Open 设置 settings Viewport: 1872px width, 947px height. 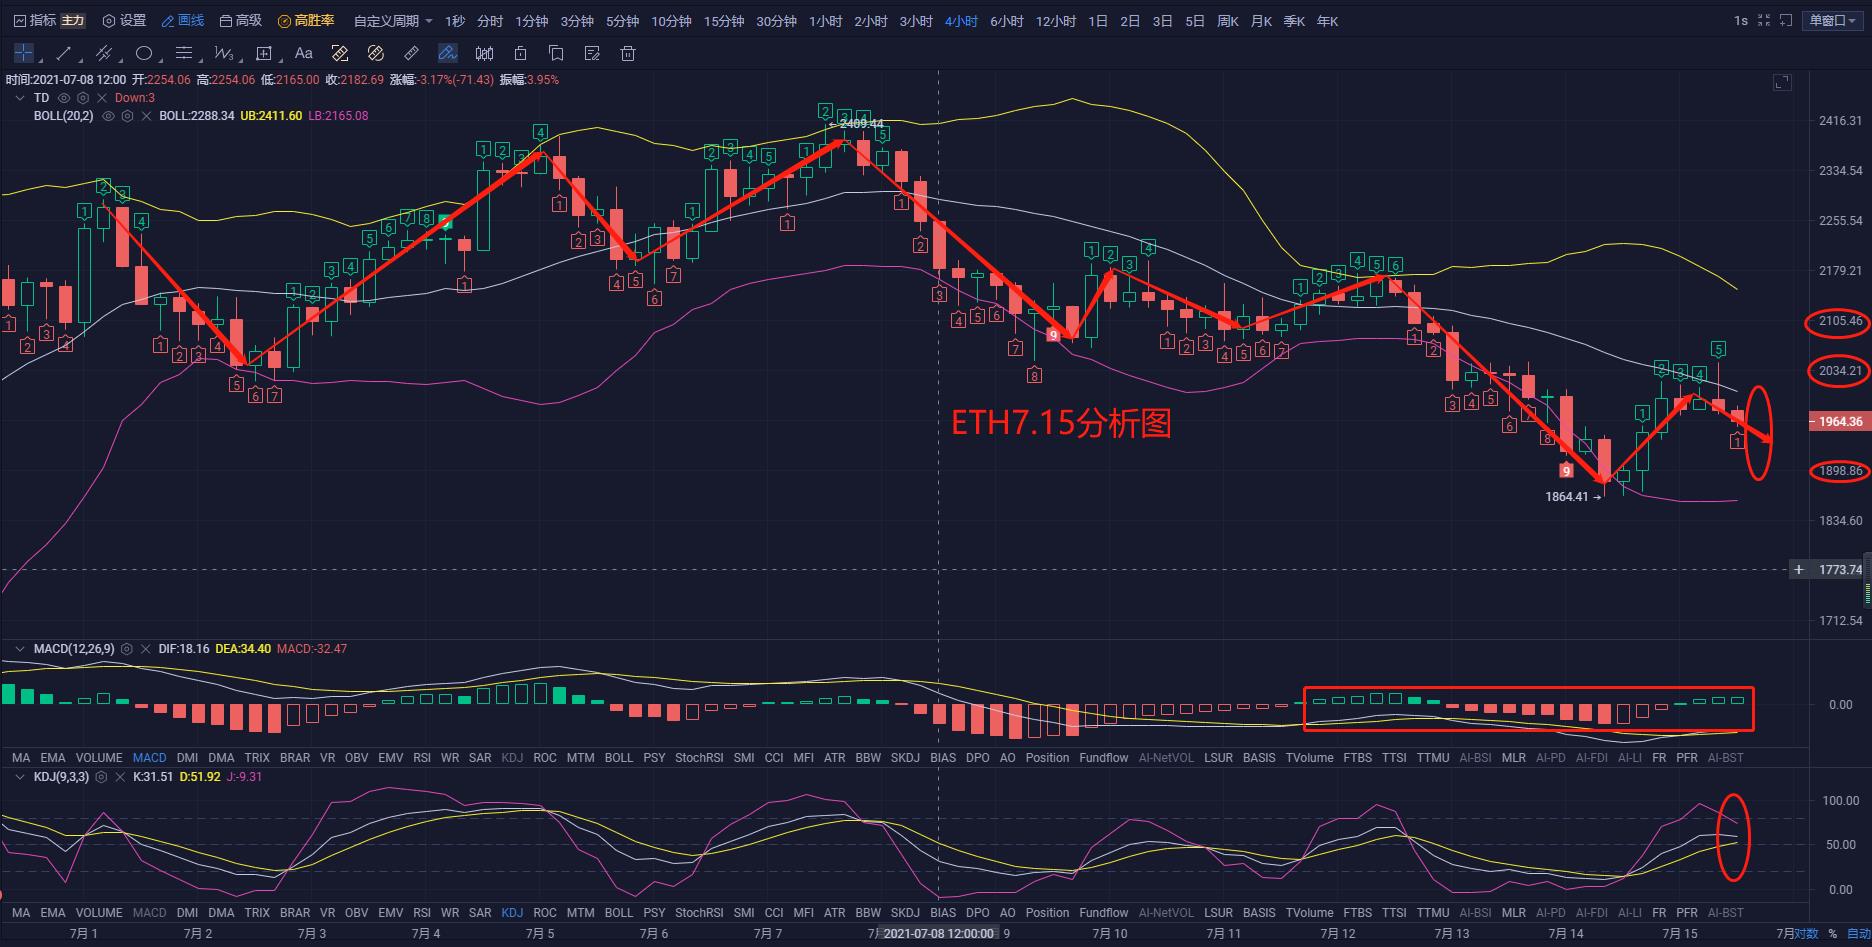pyautogui.click(x=124, y=20)
